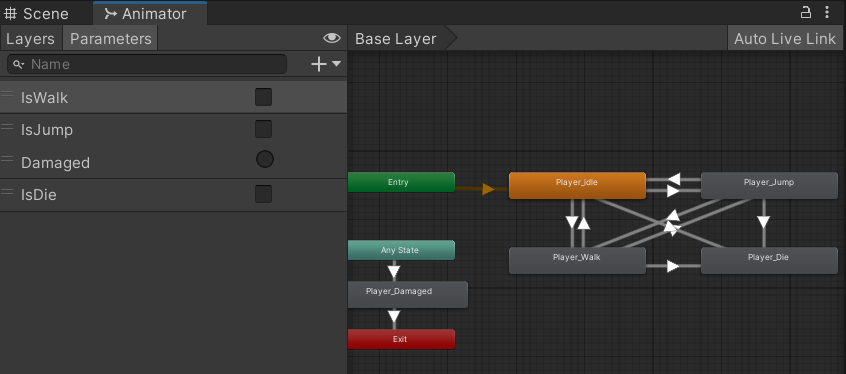This screenshot has height=374, width=846.
Task: Select the IsDie parameter name
Action: (39, 195)
